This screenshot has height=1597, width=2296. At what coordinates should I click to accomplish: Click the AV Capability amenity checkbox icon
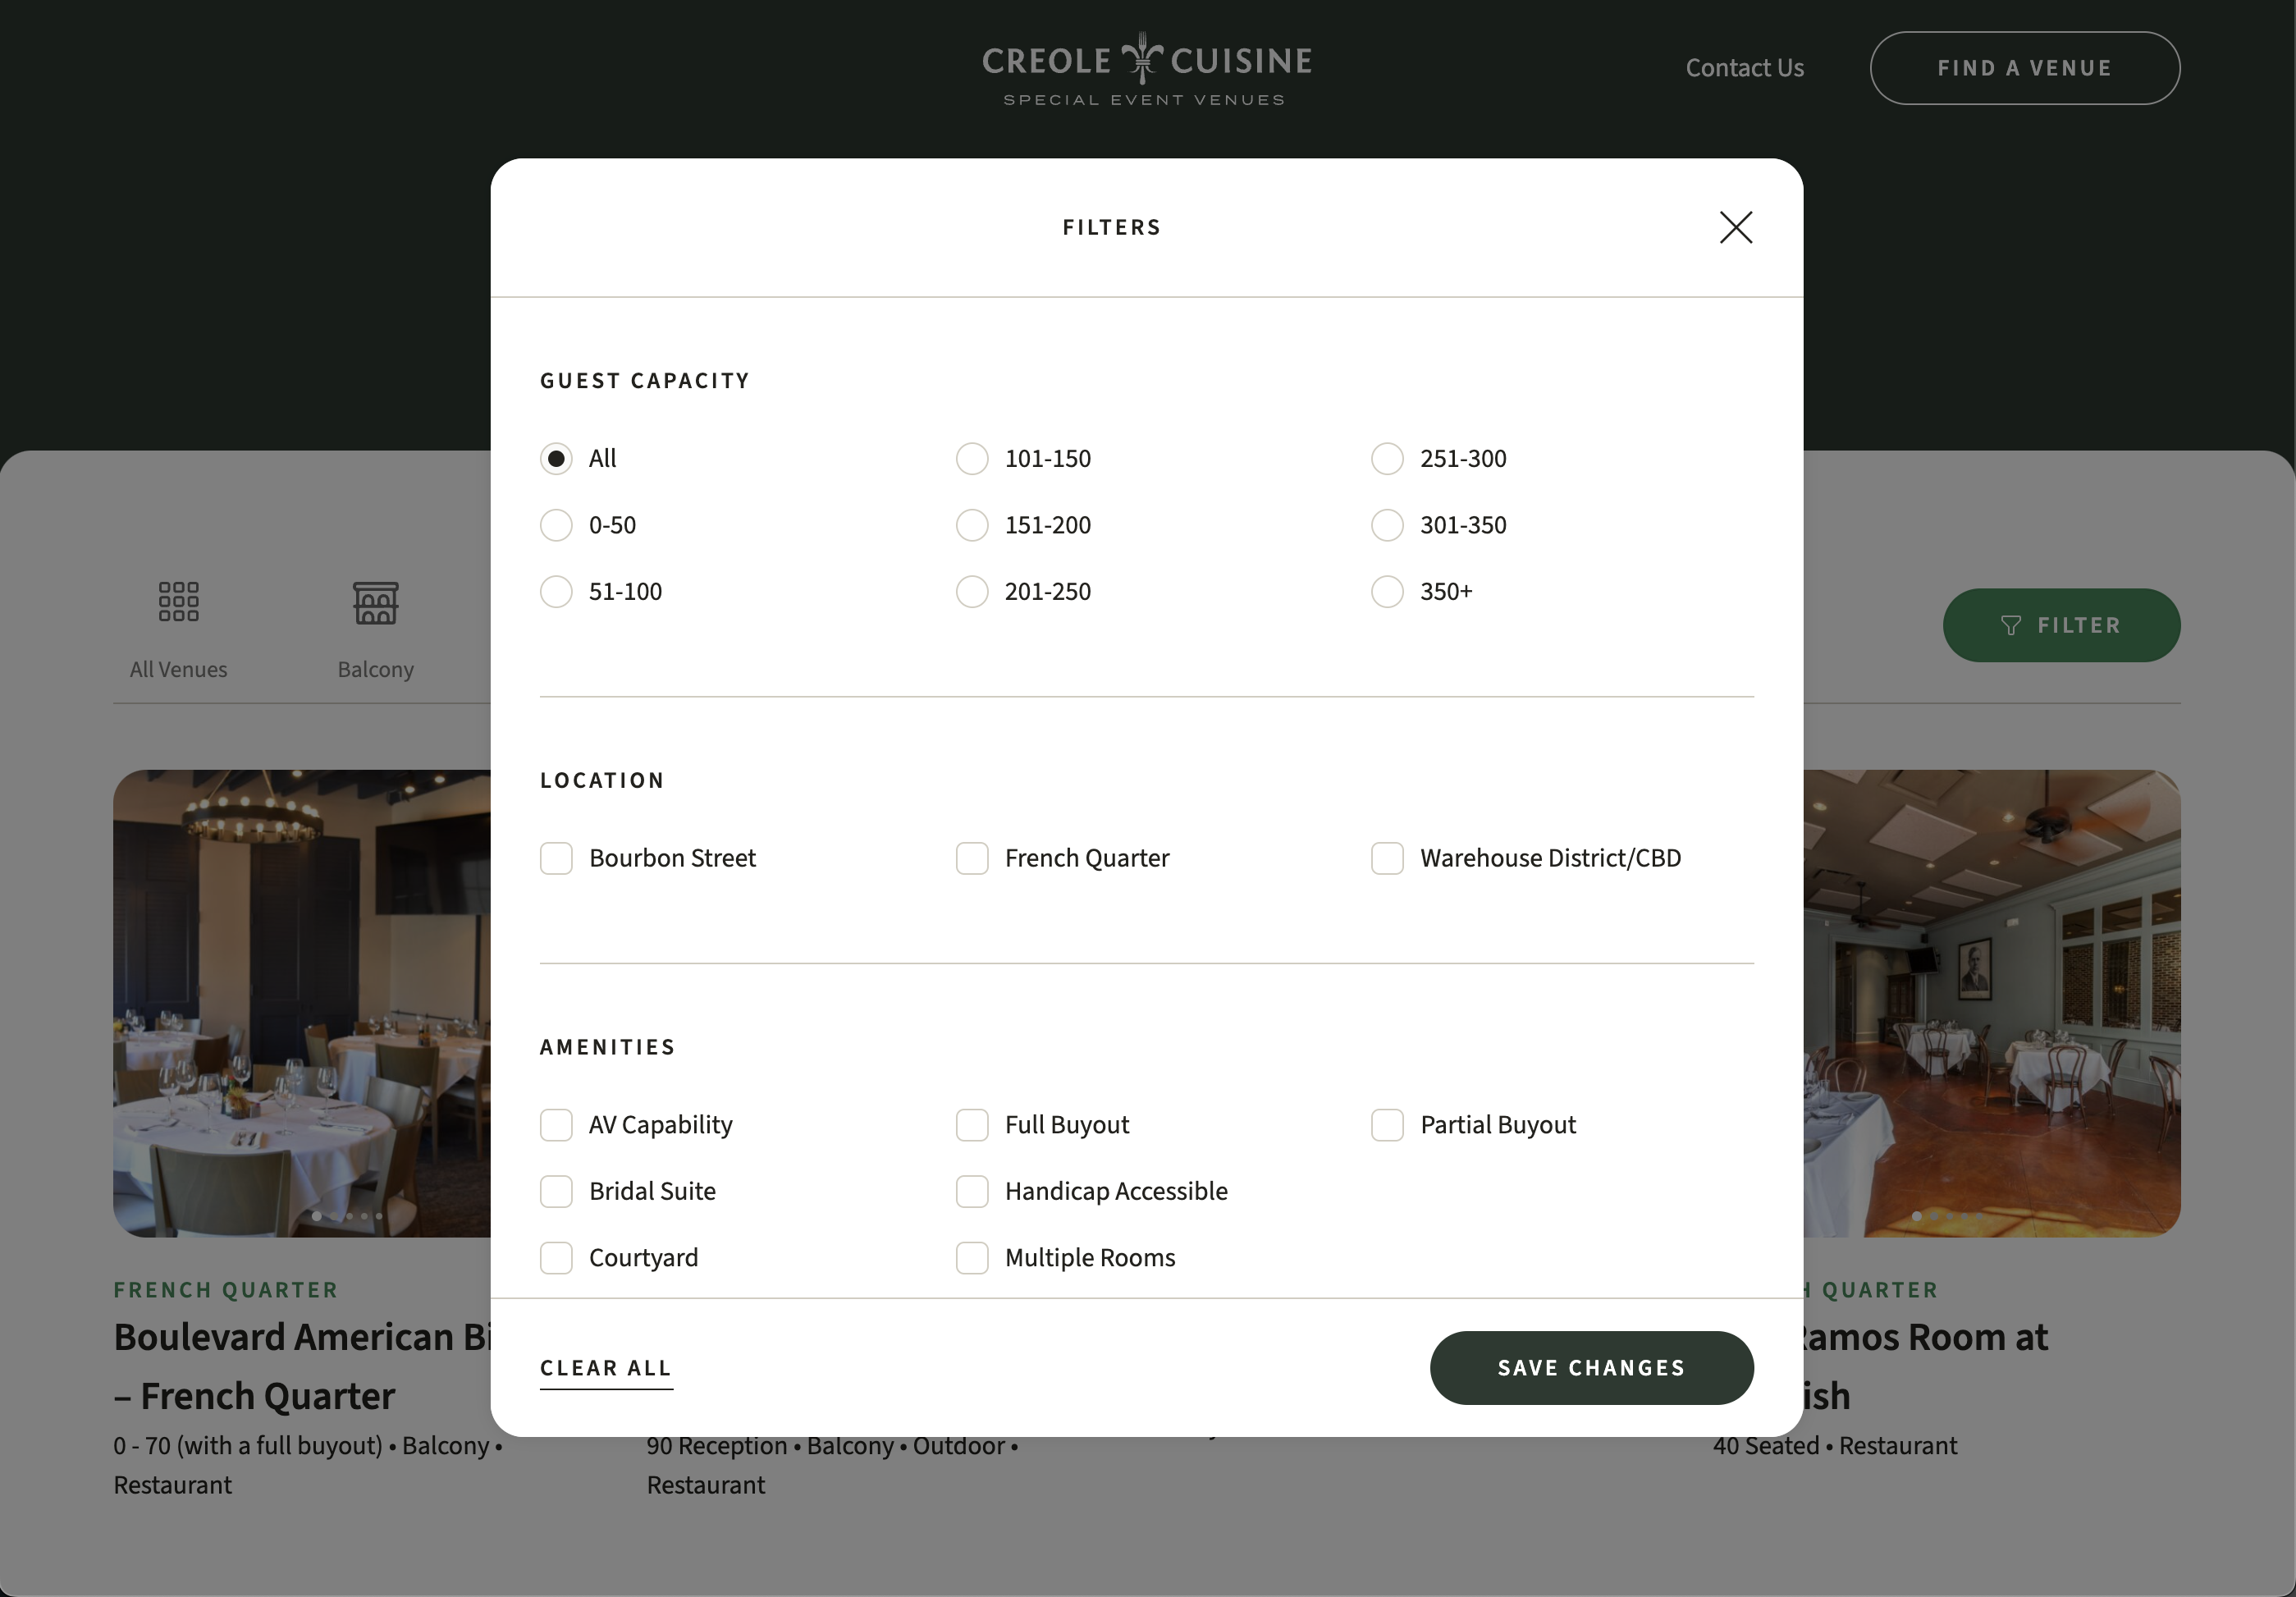pos(556,1124)
